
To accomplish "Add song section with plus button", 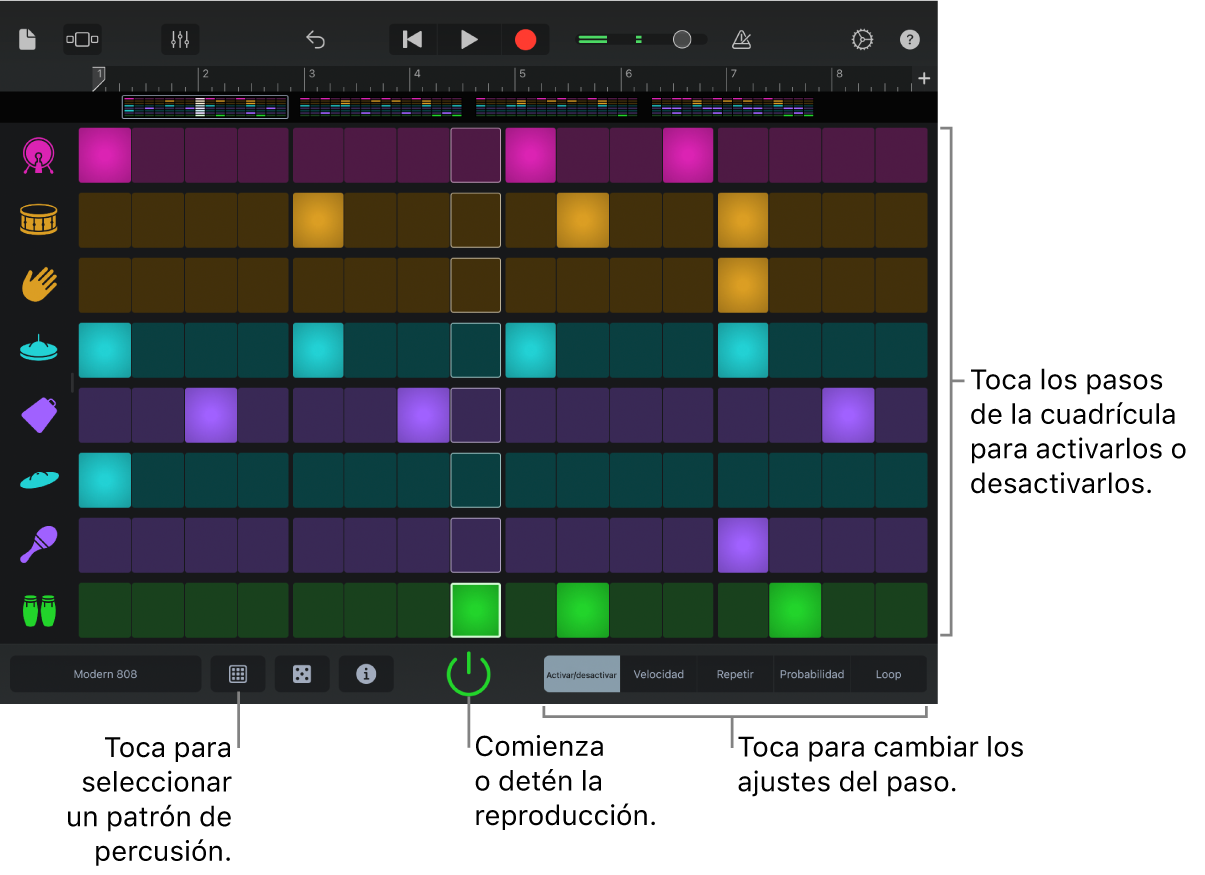I will click(924, 78).
